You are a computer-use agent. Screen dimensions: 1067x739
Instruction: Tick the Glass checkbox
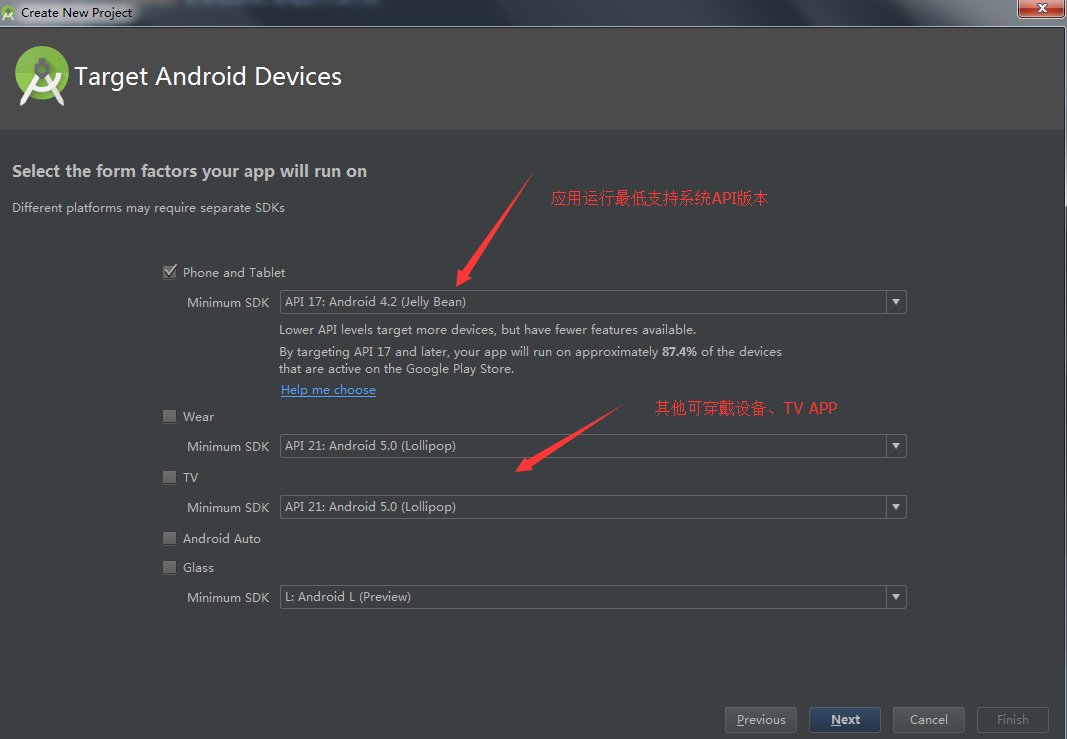coord(169,567)
